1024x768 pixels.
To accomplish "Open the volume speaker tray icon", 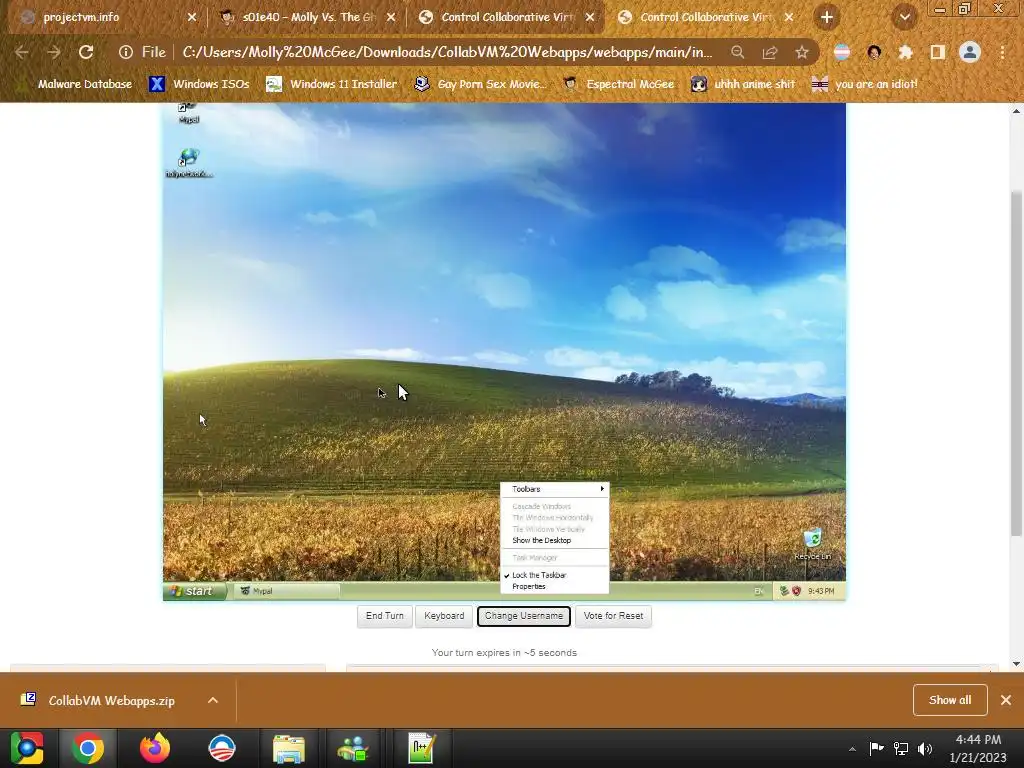I will tap(925, 748).
